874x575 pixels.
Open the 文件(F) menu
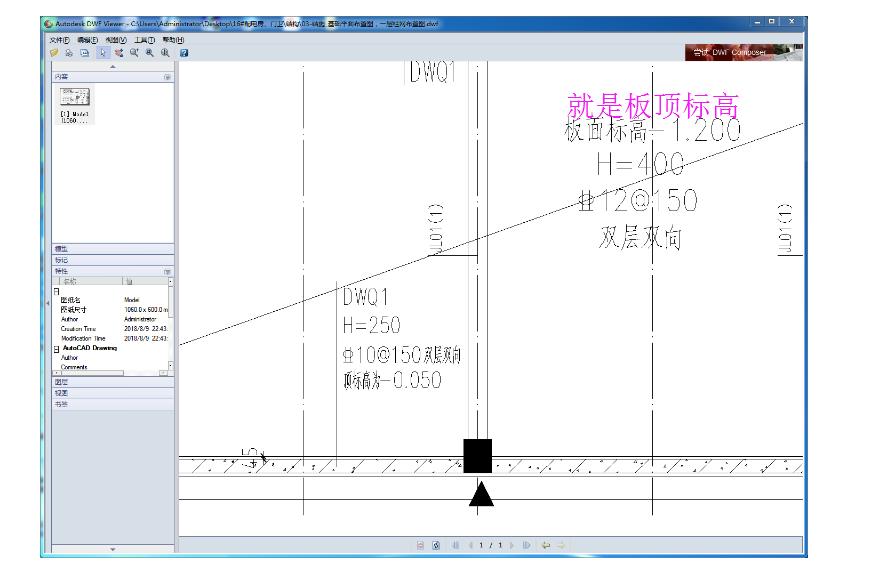(x=59, y=40)
